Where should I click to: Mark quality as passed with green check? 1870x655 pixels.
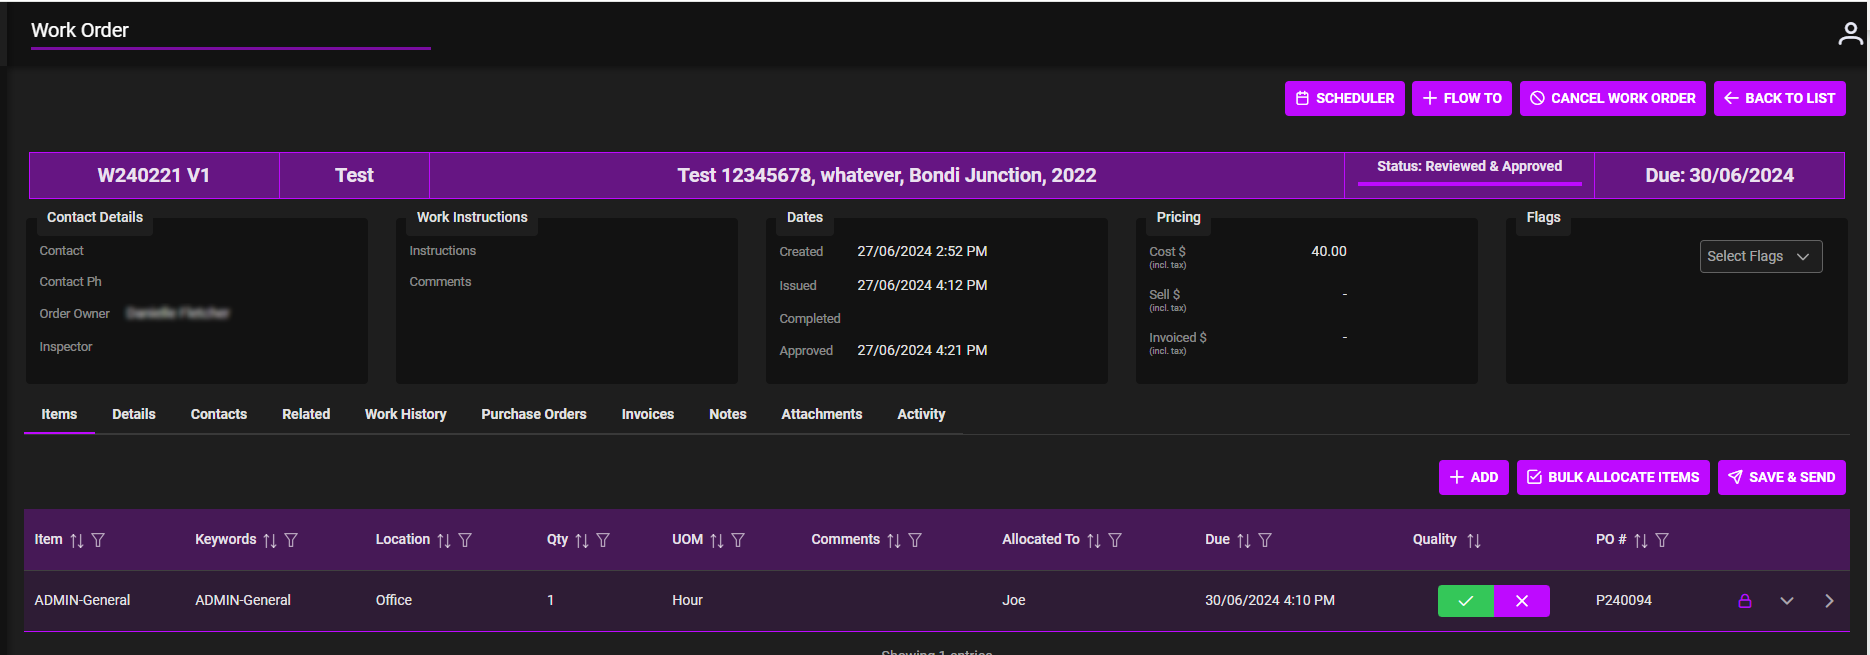click(x=1465, y=601)
